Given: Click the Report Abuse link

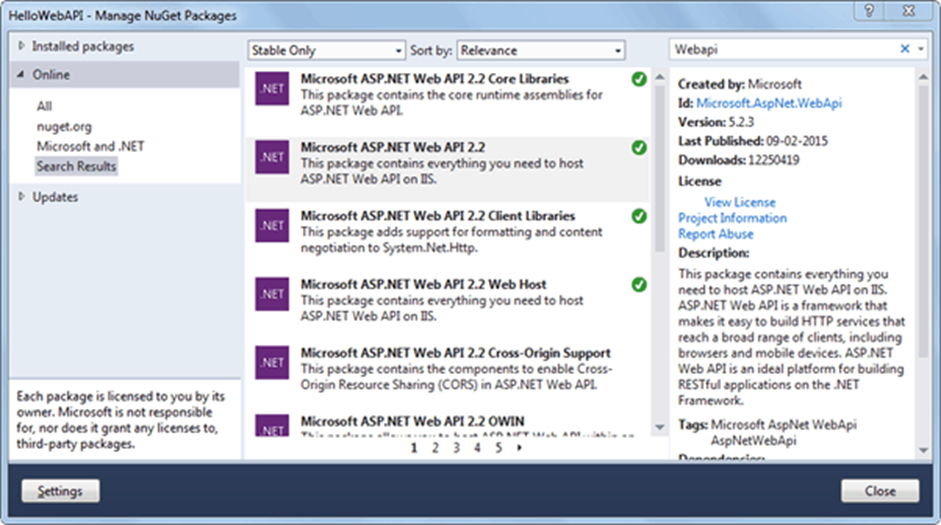Looking at the screenshot, I should point(715,234).
